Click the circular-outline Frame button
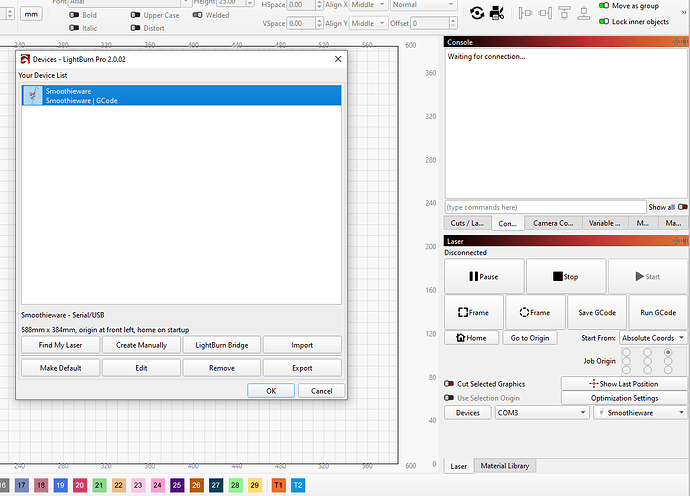The height and width of the screenshot is (496, 690). [x=535, y=312]
